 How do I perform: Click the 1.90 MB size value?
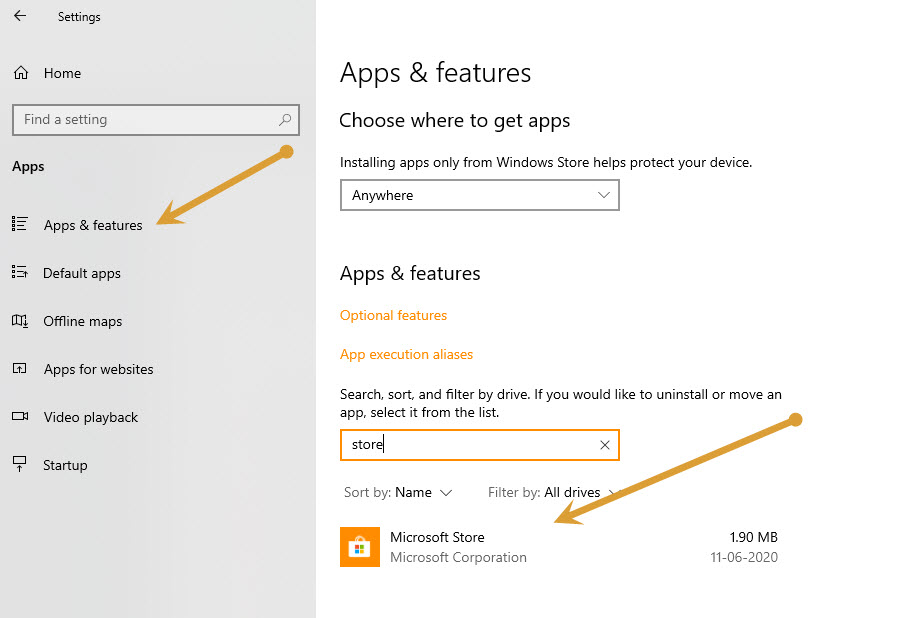coord(753,537)
